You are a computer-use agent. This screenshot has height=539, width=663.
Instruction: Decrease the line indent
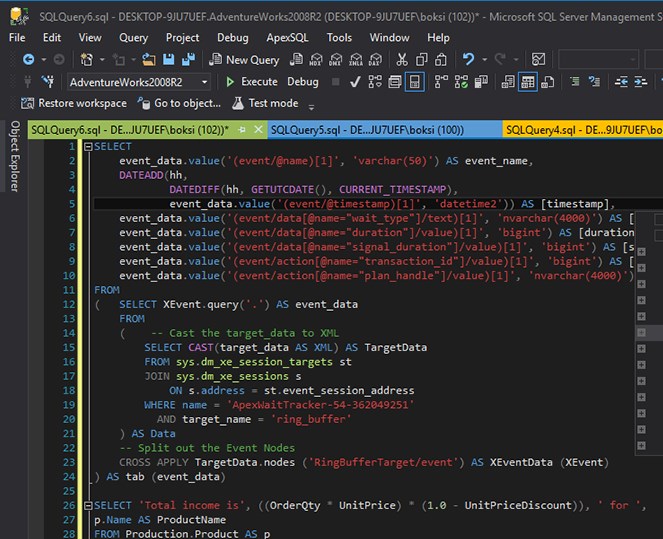click(x=621, y=82)
